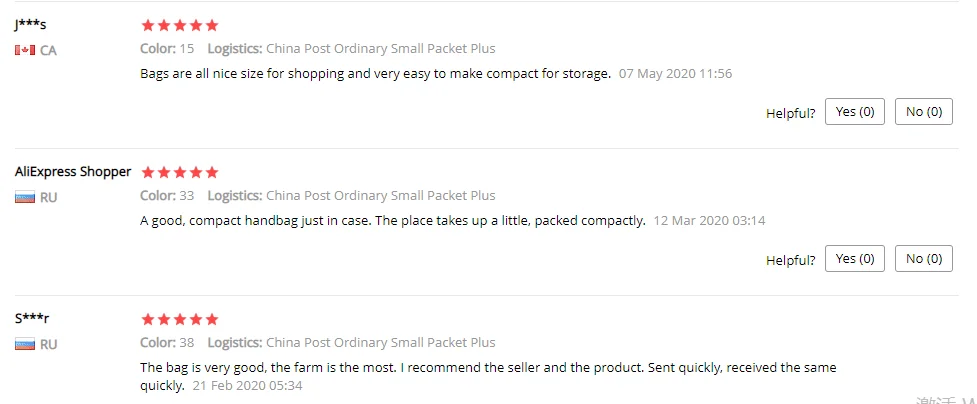Click the AliExpress Shopper reviewer name
The image size is (977, 404).
pos(73,172)
